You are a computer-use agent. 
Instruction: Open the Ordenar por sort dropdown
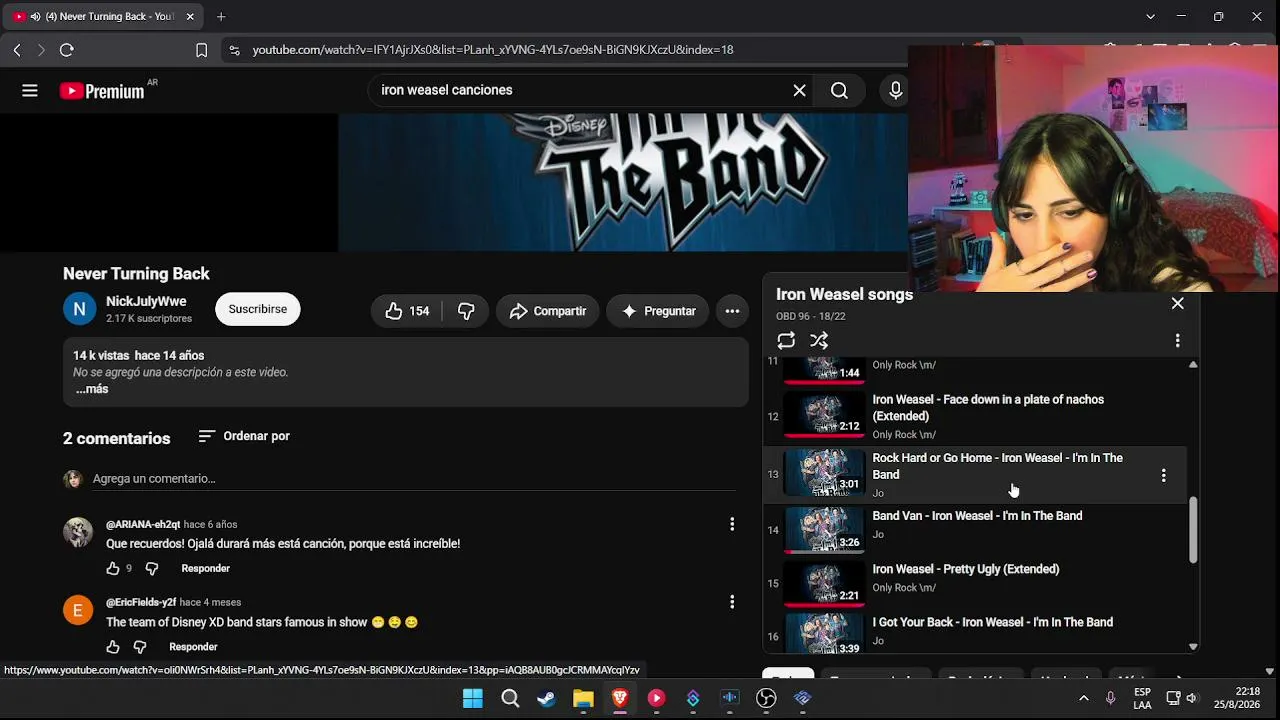point(244,436)
